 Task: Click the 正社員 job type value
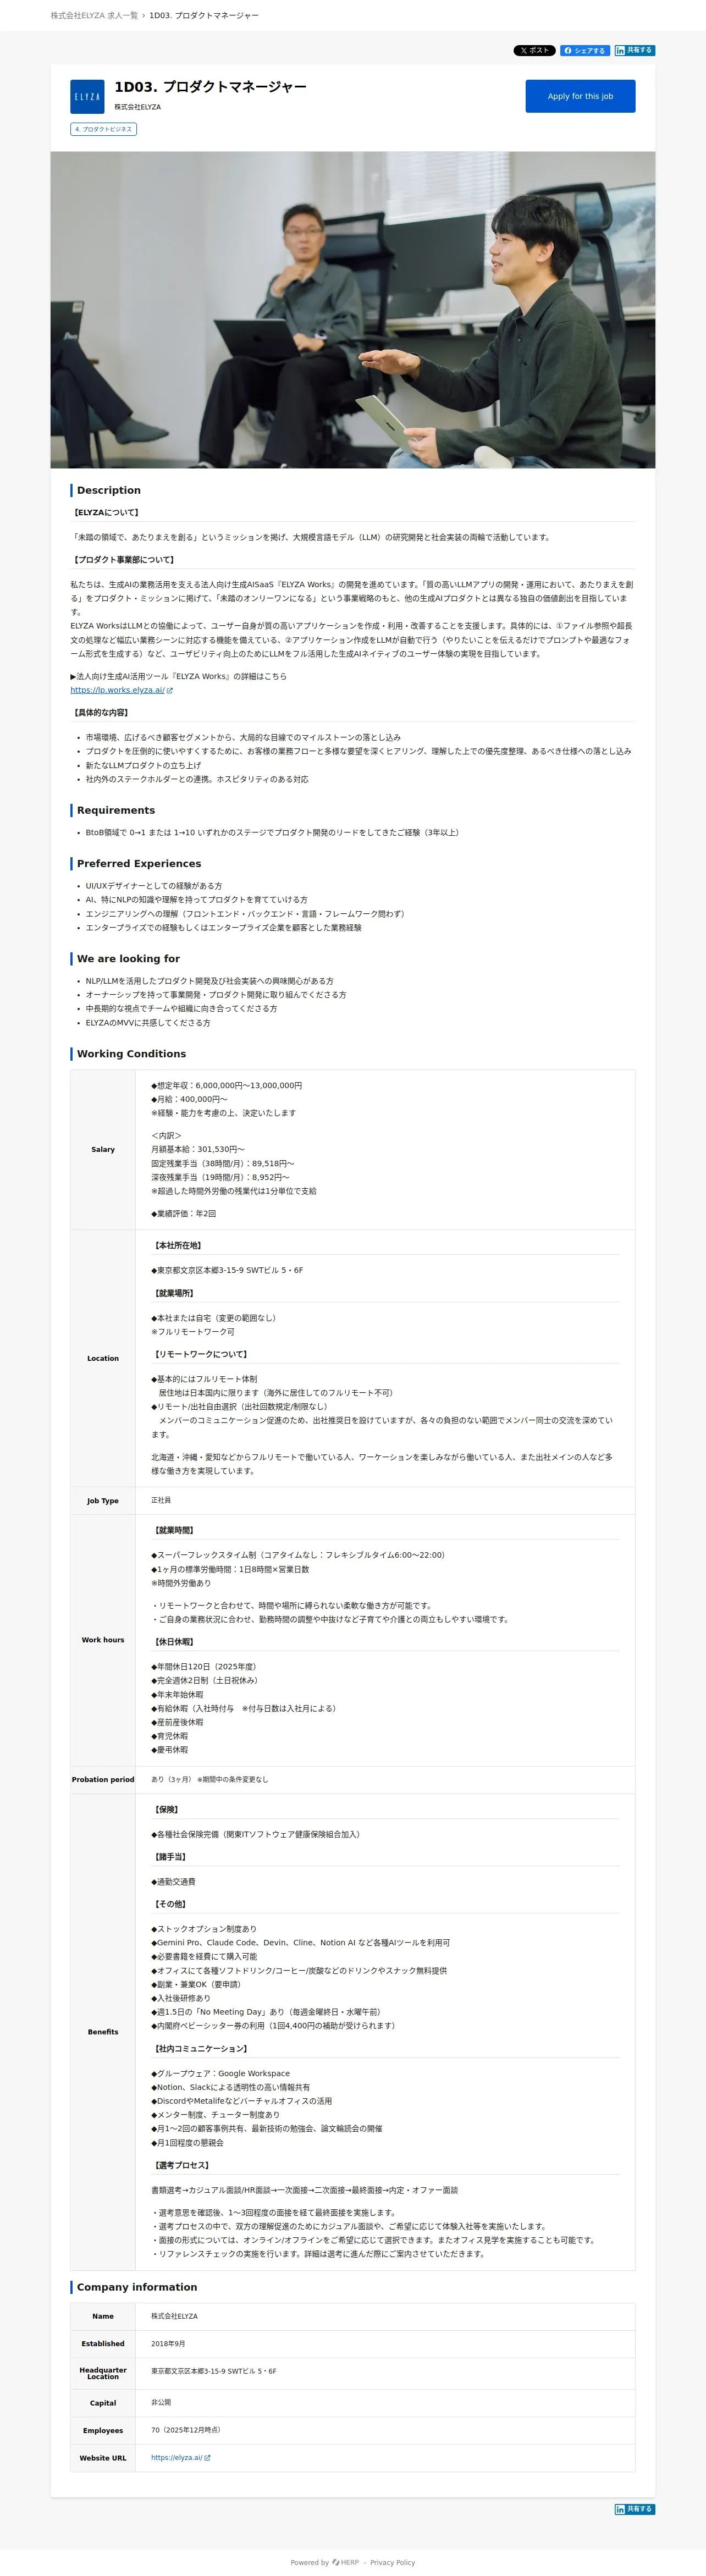tap(161, 1500)
